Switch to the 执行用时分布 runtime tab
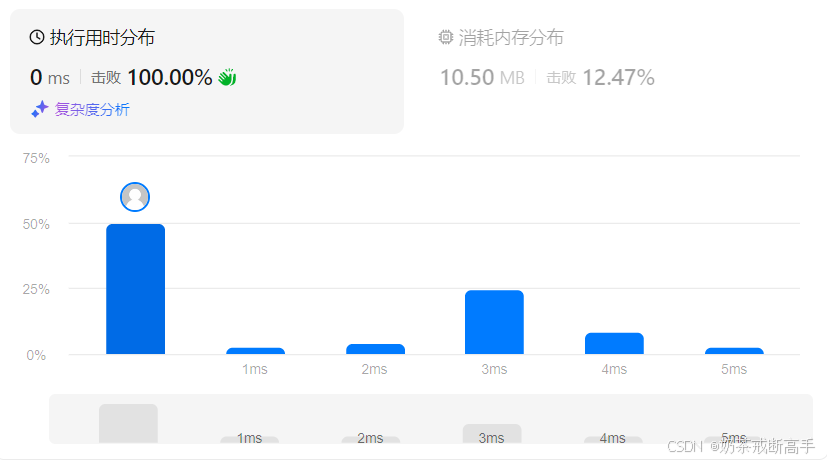The width and height of the screenshot is (827, 462). click(207, 71)
